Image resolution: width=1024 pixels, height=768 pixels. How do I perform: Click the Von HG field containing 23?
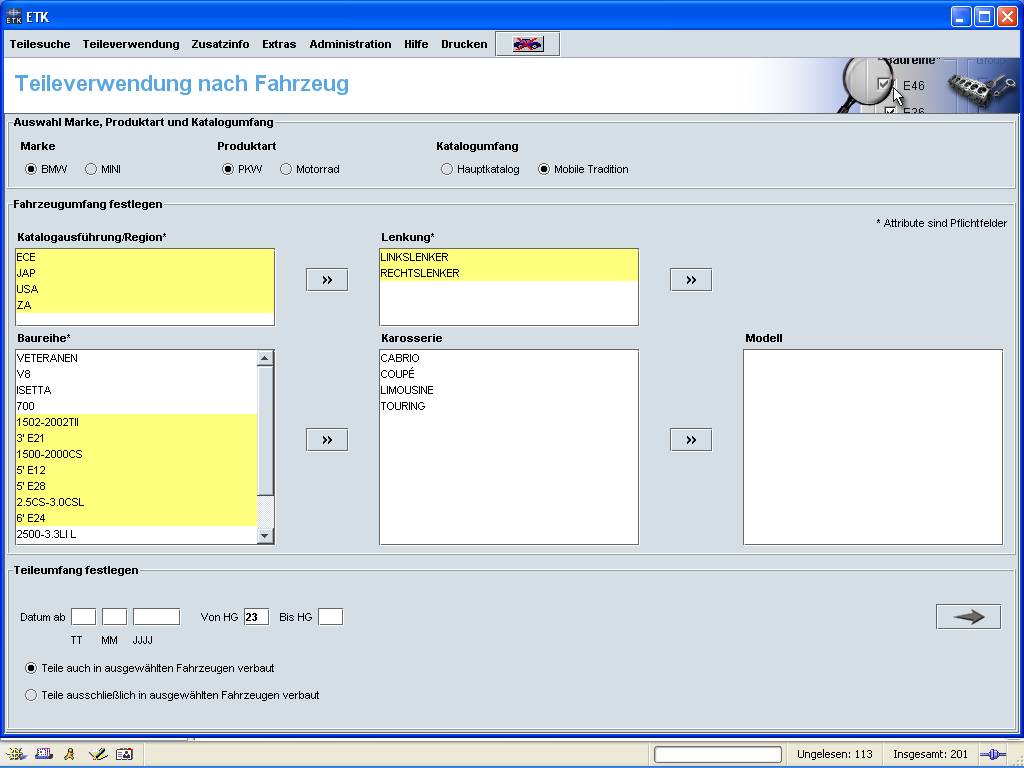tap(256, 616)
